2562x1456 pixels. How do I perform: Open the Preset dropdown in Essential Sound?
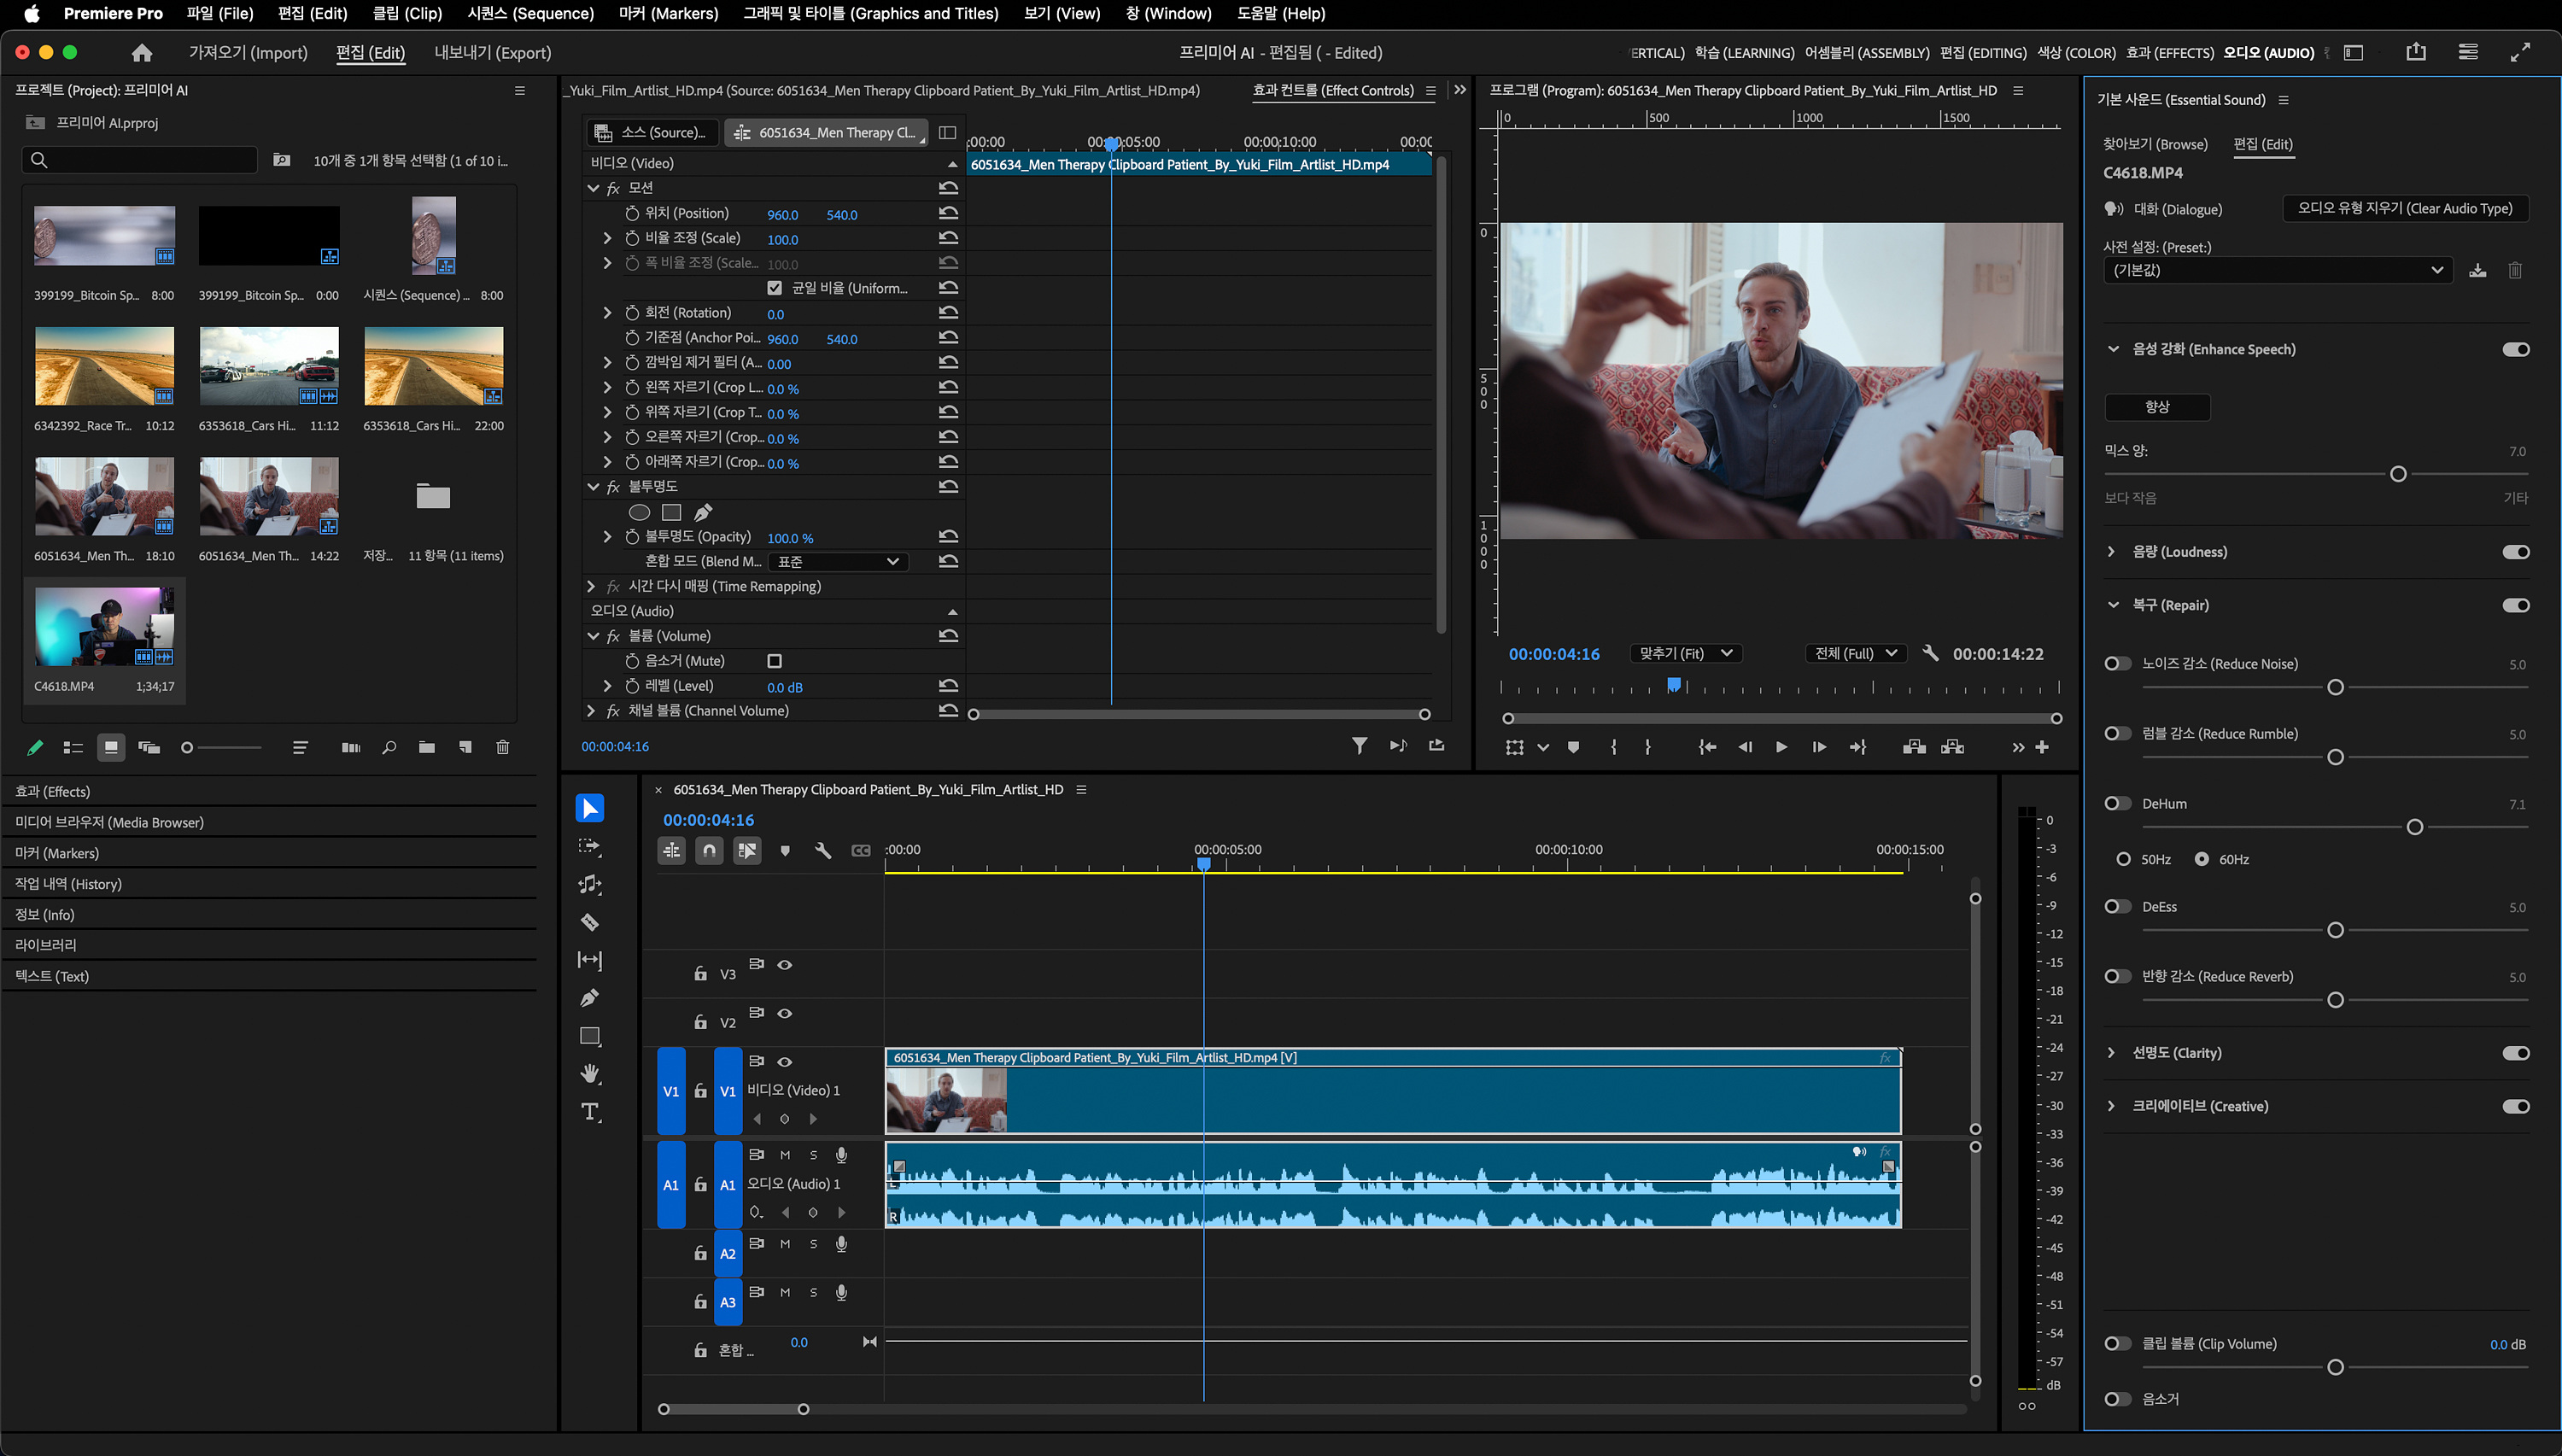2277,270
